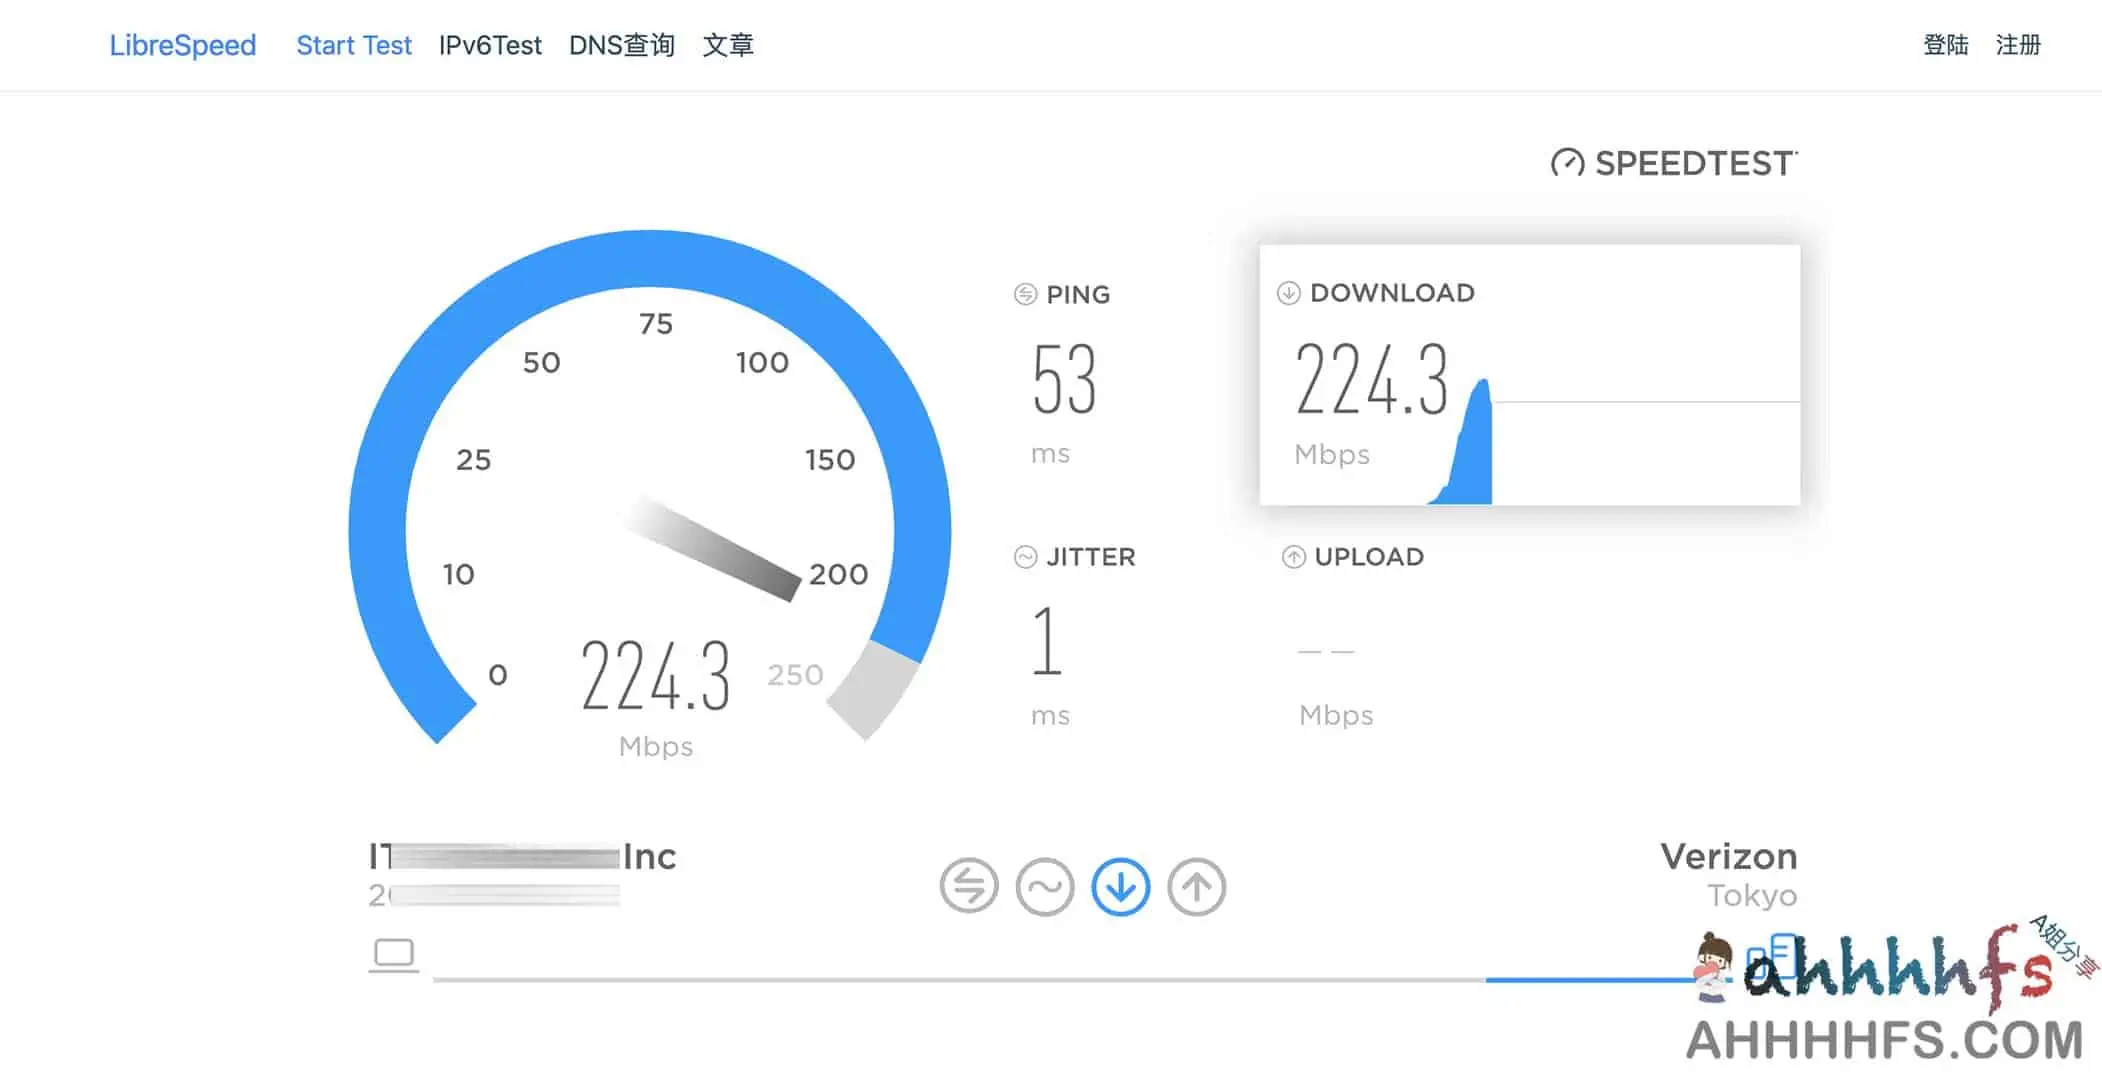This screenshot has width=2102, height=1080.
Task: Click the circular download arrow icon
Action: 1122,886
